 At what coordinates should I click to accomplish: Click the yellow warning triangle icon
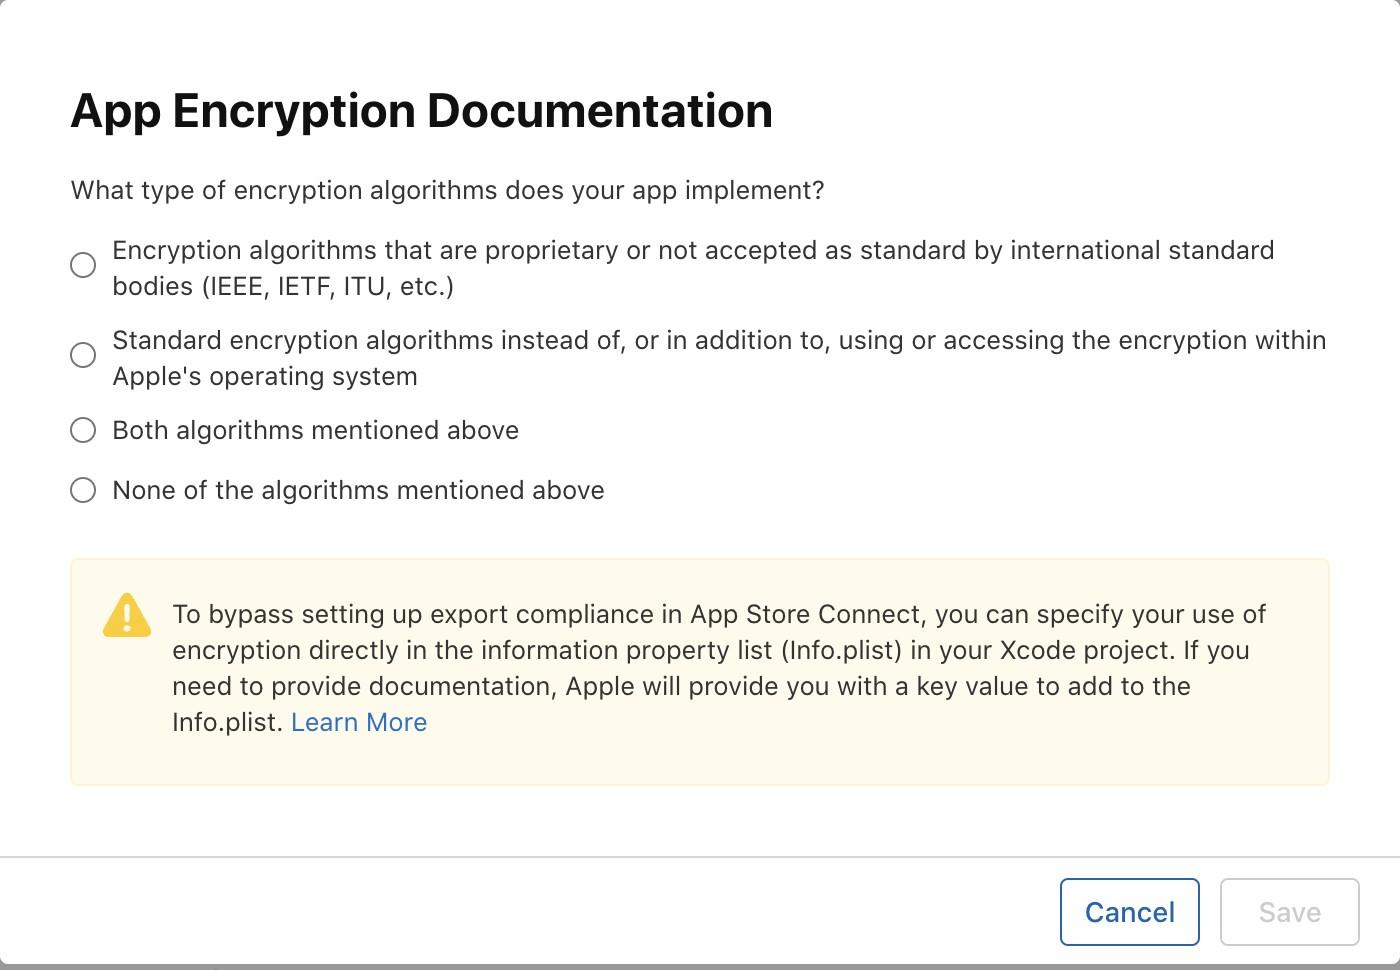tap(127, 616)
